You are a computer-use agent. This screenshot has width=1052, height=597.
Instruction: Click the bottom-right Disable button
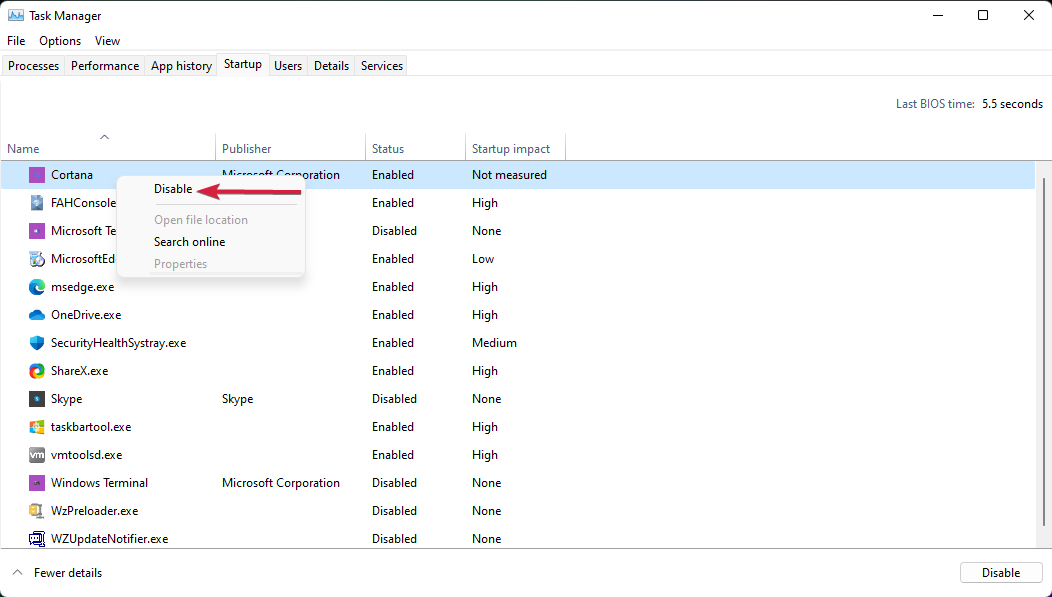tap(1000, 573)
